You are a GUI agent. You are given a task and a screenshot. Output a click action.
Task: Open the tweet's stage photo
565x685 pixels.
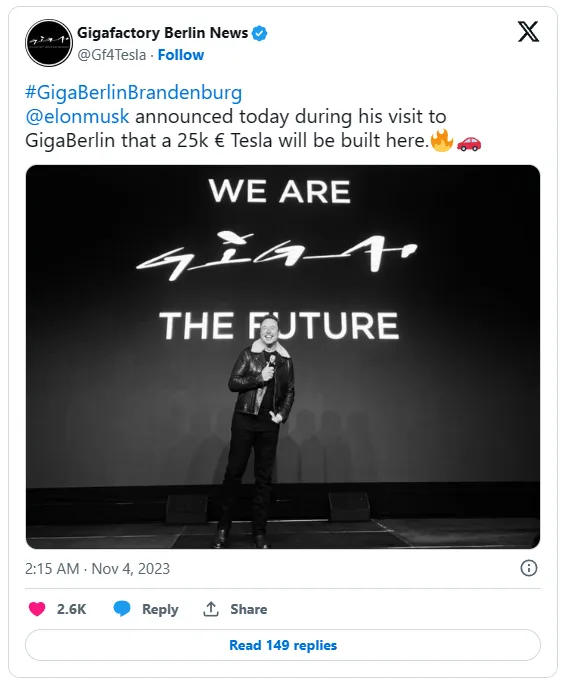(x=283, y=356)
